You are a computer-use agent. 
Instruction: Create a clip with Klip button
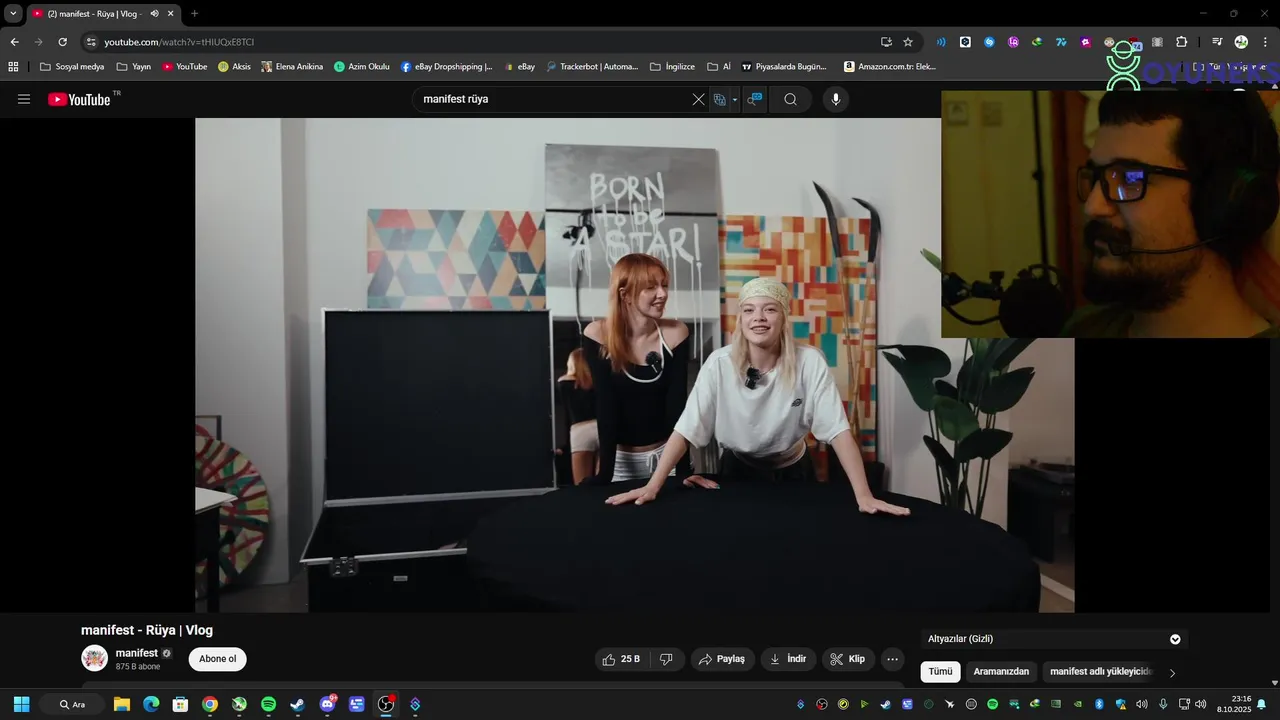pyautogui.click(x=848, y=659)
